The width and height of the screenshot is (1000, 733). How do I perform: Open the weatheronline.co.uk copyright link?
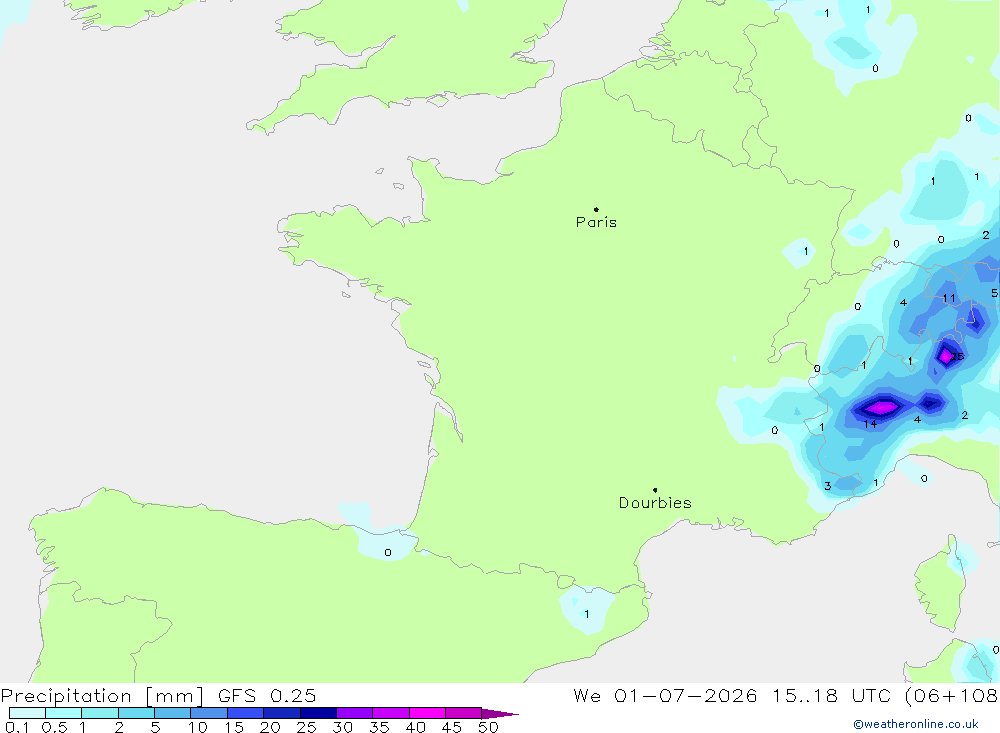(916, 724)
